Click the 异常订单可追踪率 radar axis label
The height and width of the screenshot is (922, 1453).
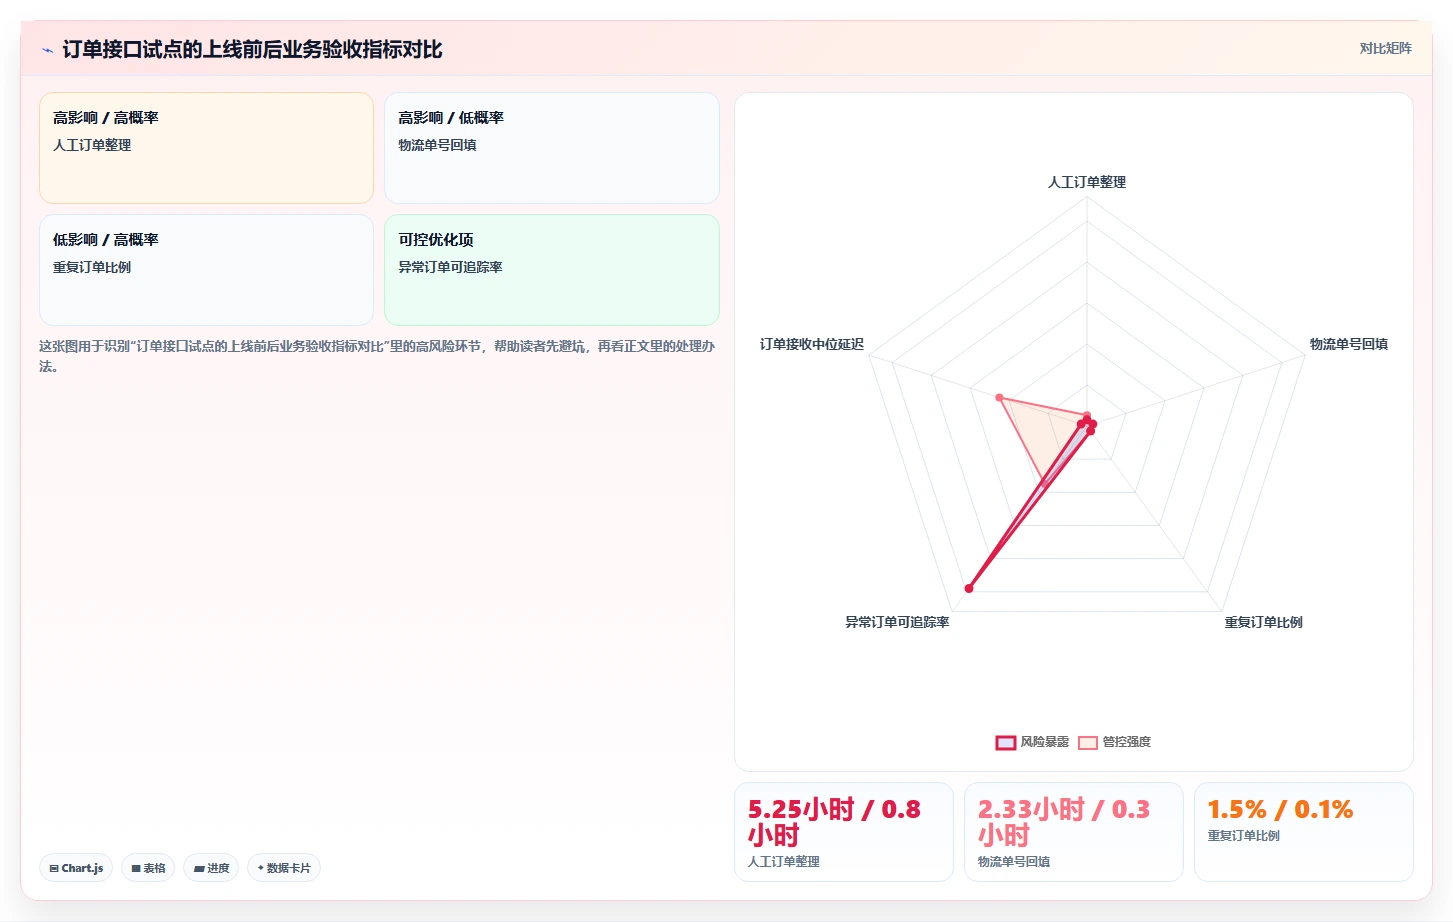897,622
